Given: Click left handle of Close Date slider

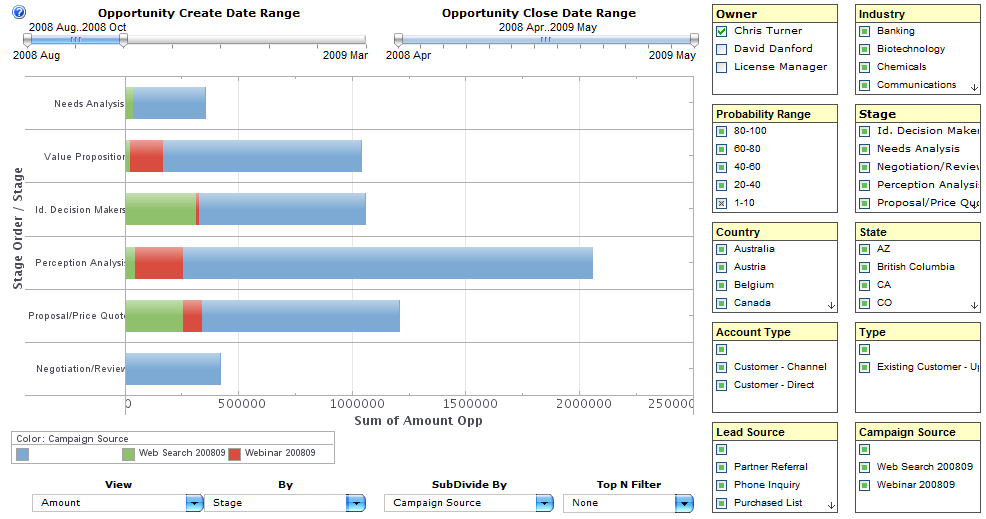Looking at the screenshot, I should tap(398, 40).
